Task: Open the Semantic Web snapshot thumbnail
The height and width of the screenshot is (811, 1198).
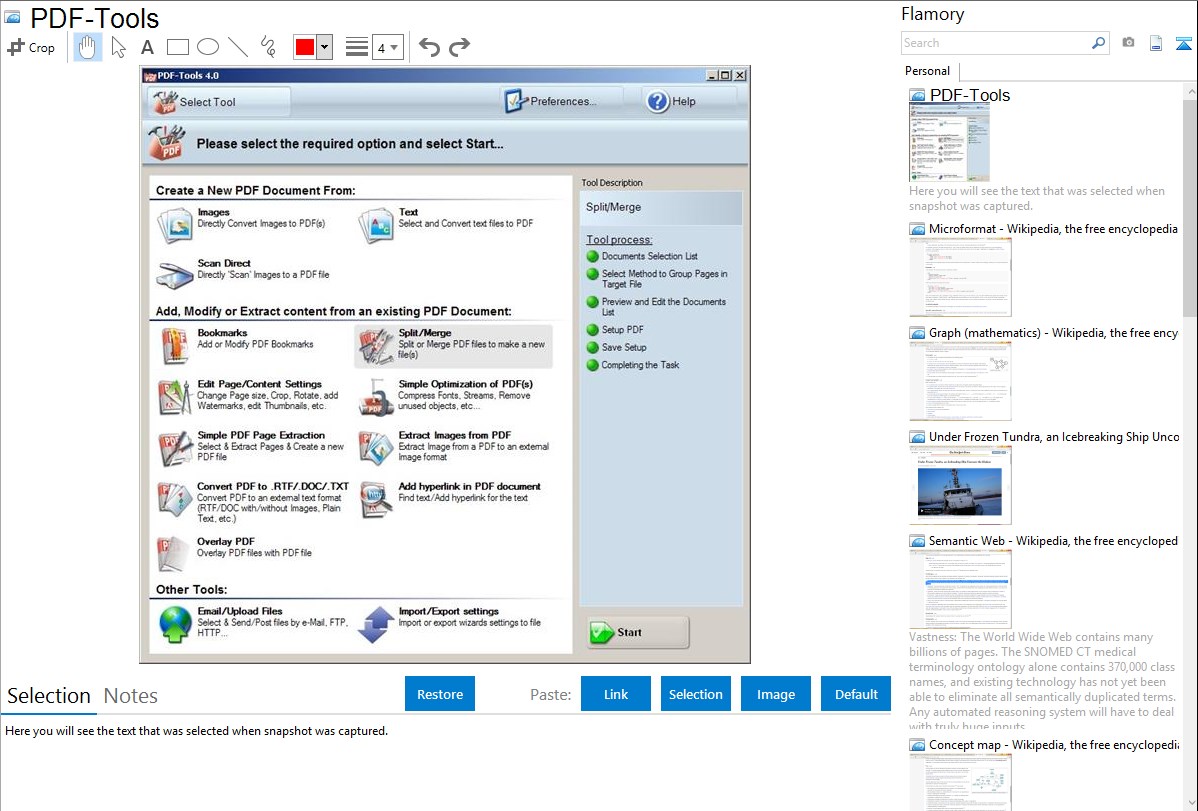Action: 960,589
